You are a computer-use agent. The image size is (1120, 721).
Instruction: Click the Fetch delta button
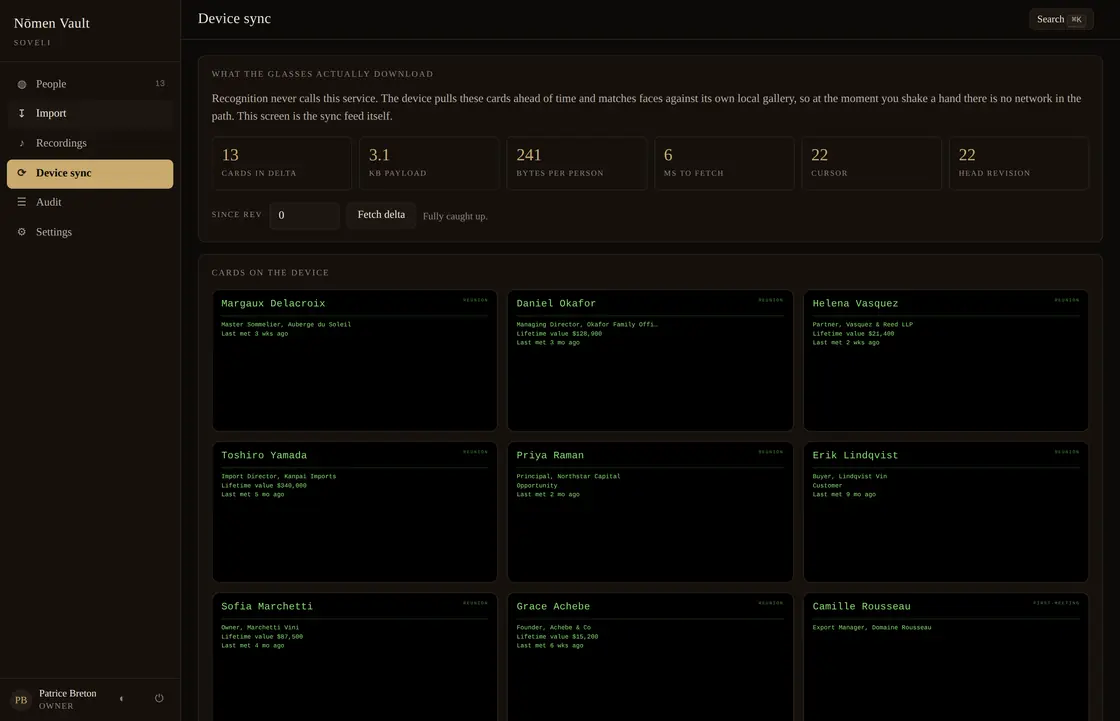[381, 215]
